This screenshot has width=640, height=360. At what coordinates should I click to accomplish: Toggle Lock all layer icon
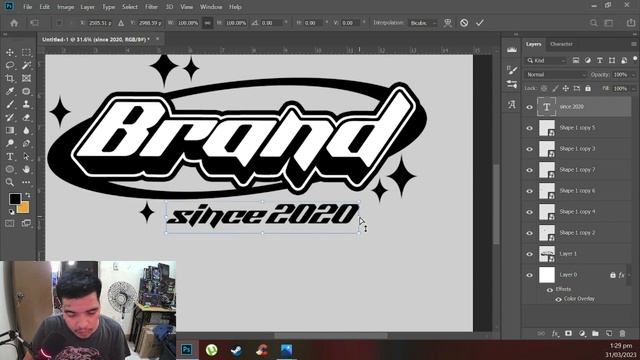pyautogui.click(x=588, y=88)
